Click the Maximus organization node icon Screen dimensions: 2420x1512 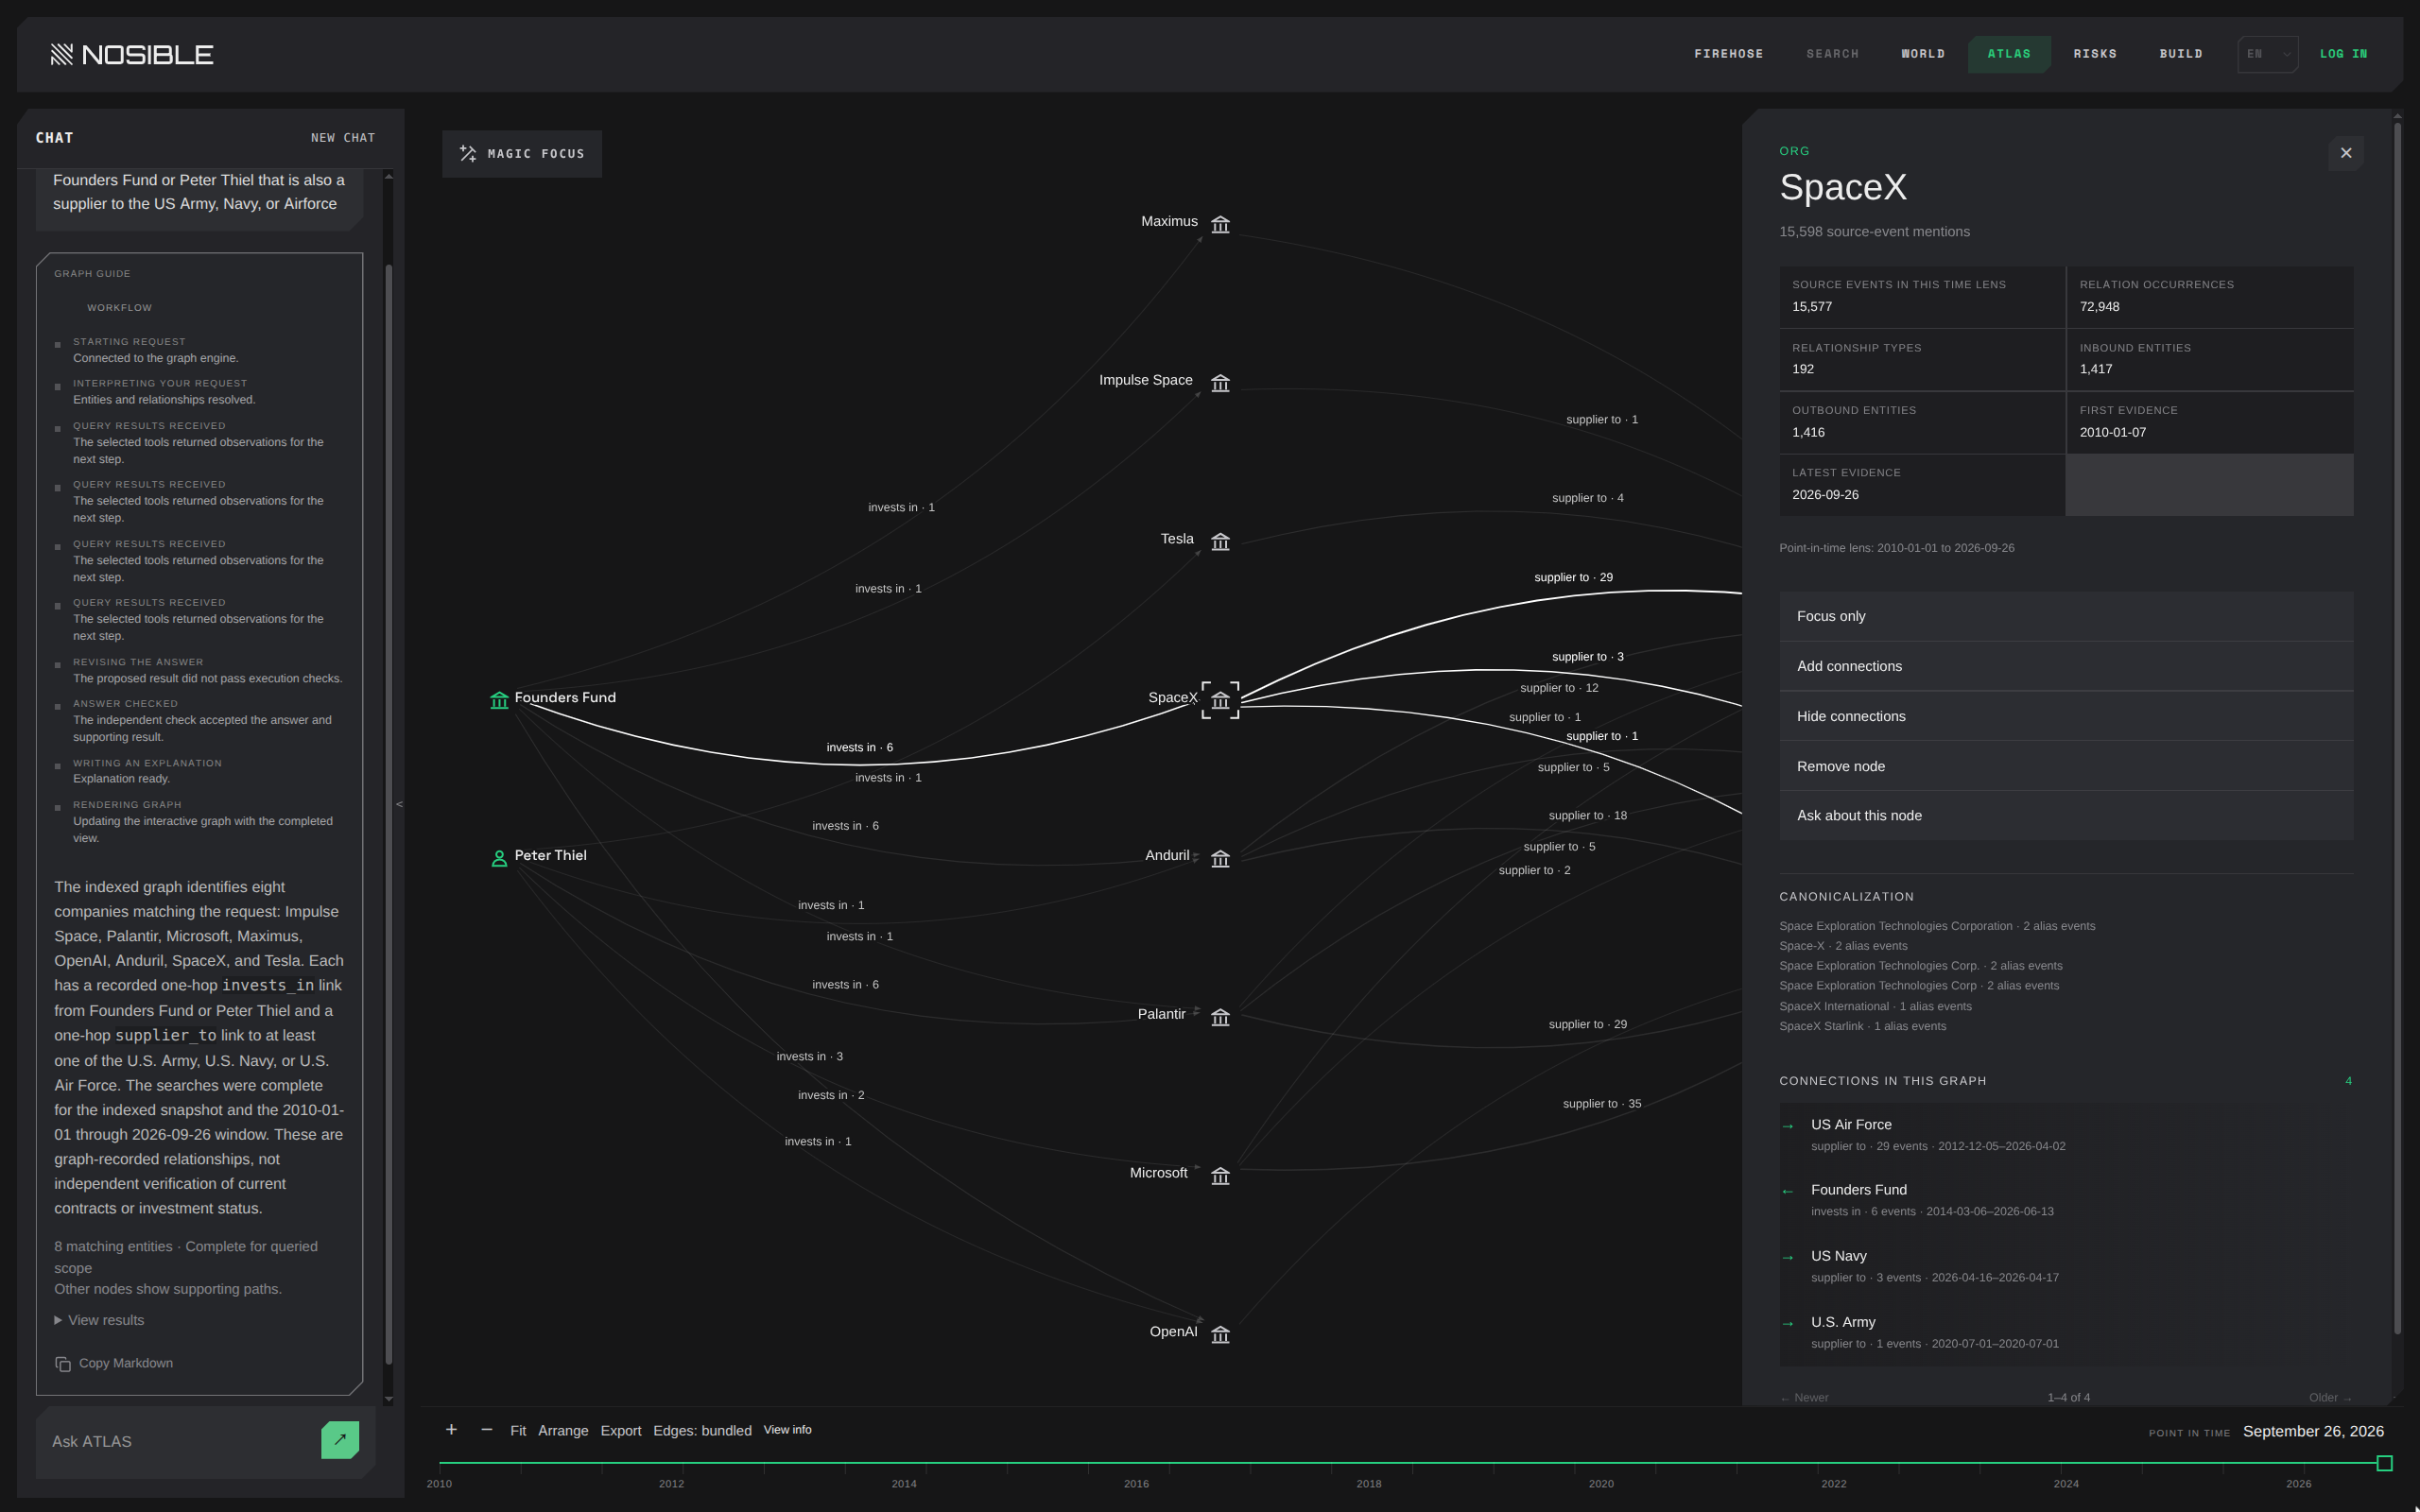tap(1220, 224)
